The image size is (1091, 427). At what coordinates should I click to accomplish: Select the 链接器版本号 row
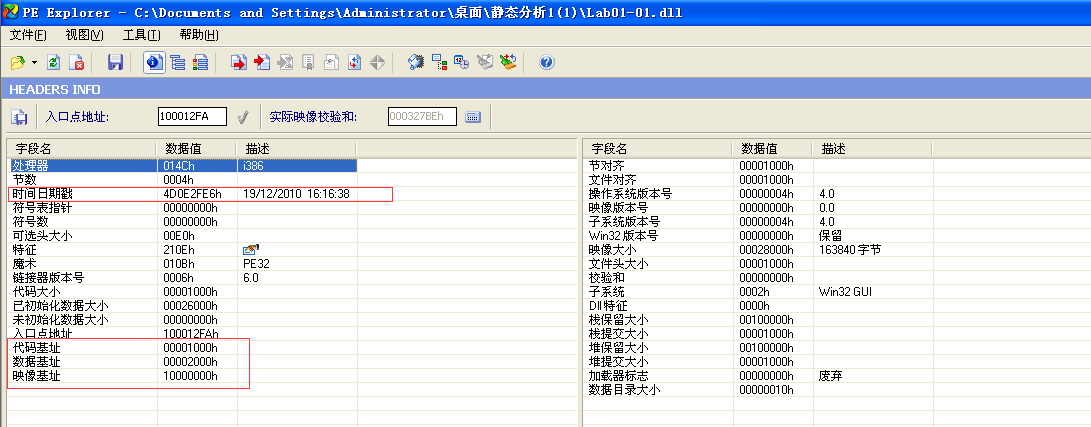[183, 278]
